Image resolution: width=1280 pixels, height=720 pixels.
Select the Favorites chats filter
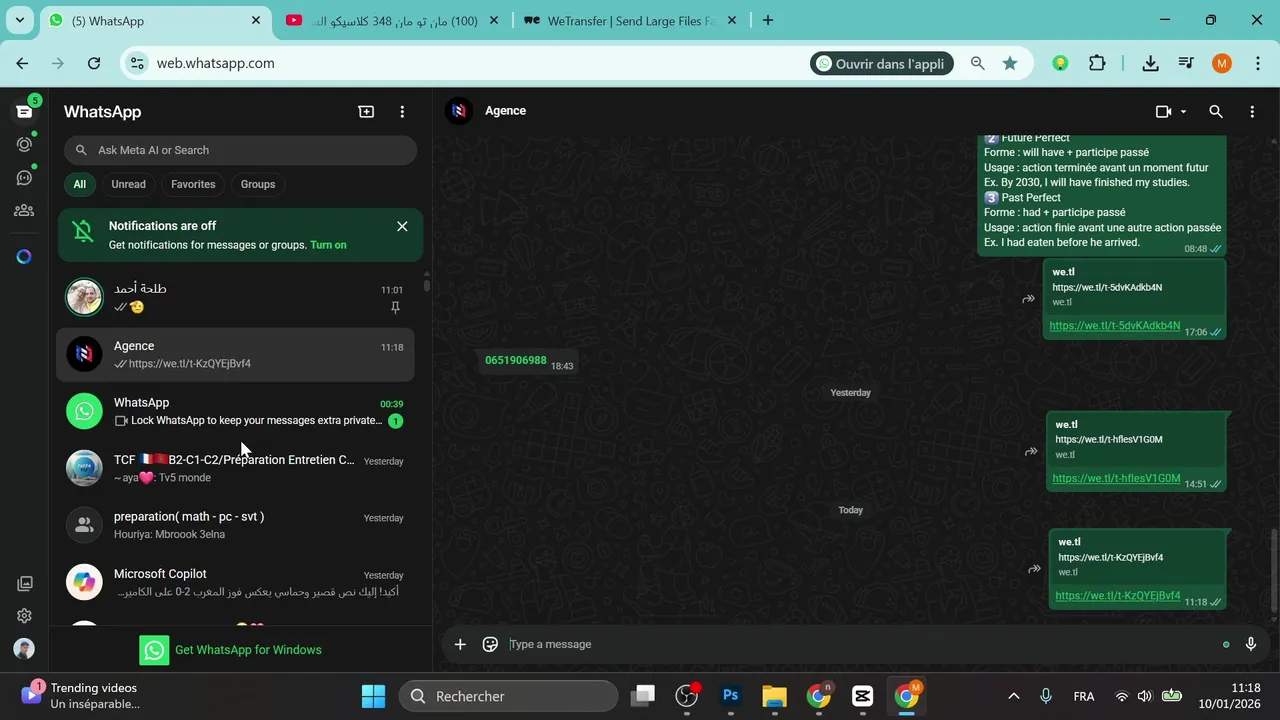(193, 184)
